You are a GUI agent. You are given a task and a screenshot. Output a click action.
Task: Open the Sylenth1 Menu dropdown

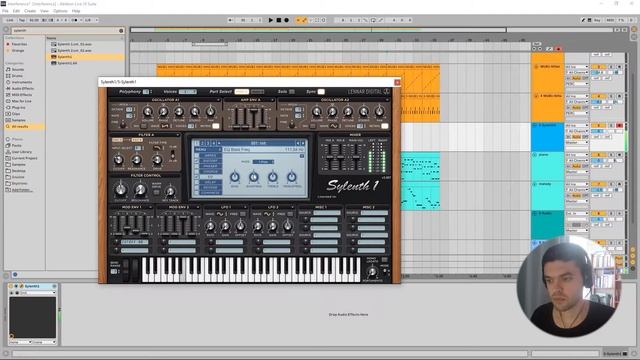point(208,150)
